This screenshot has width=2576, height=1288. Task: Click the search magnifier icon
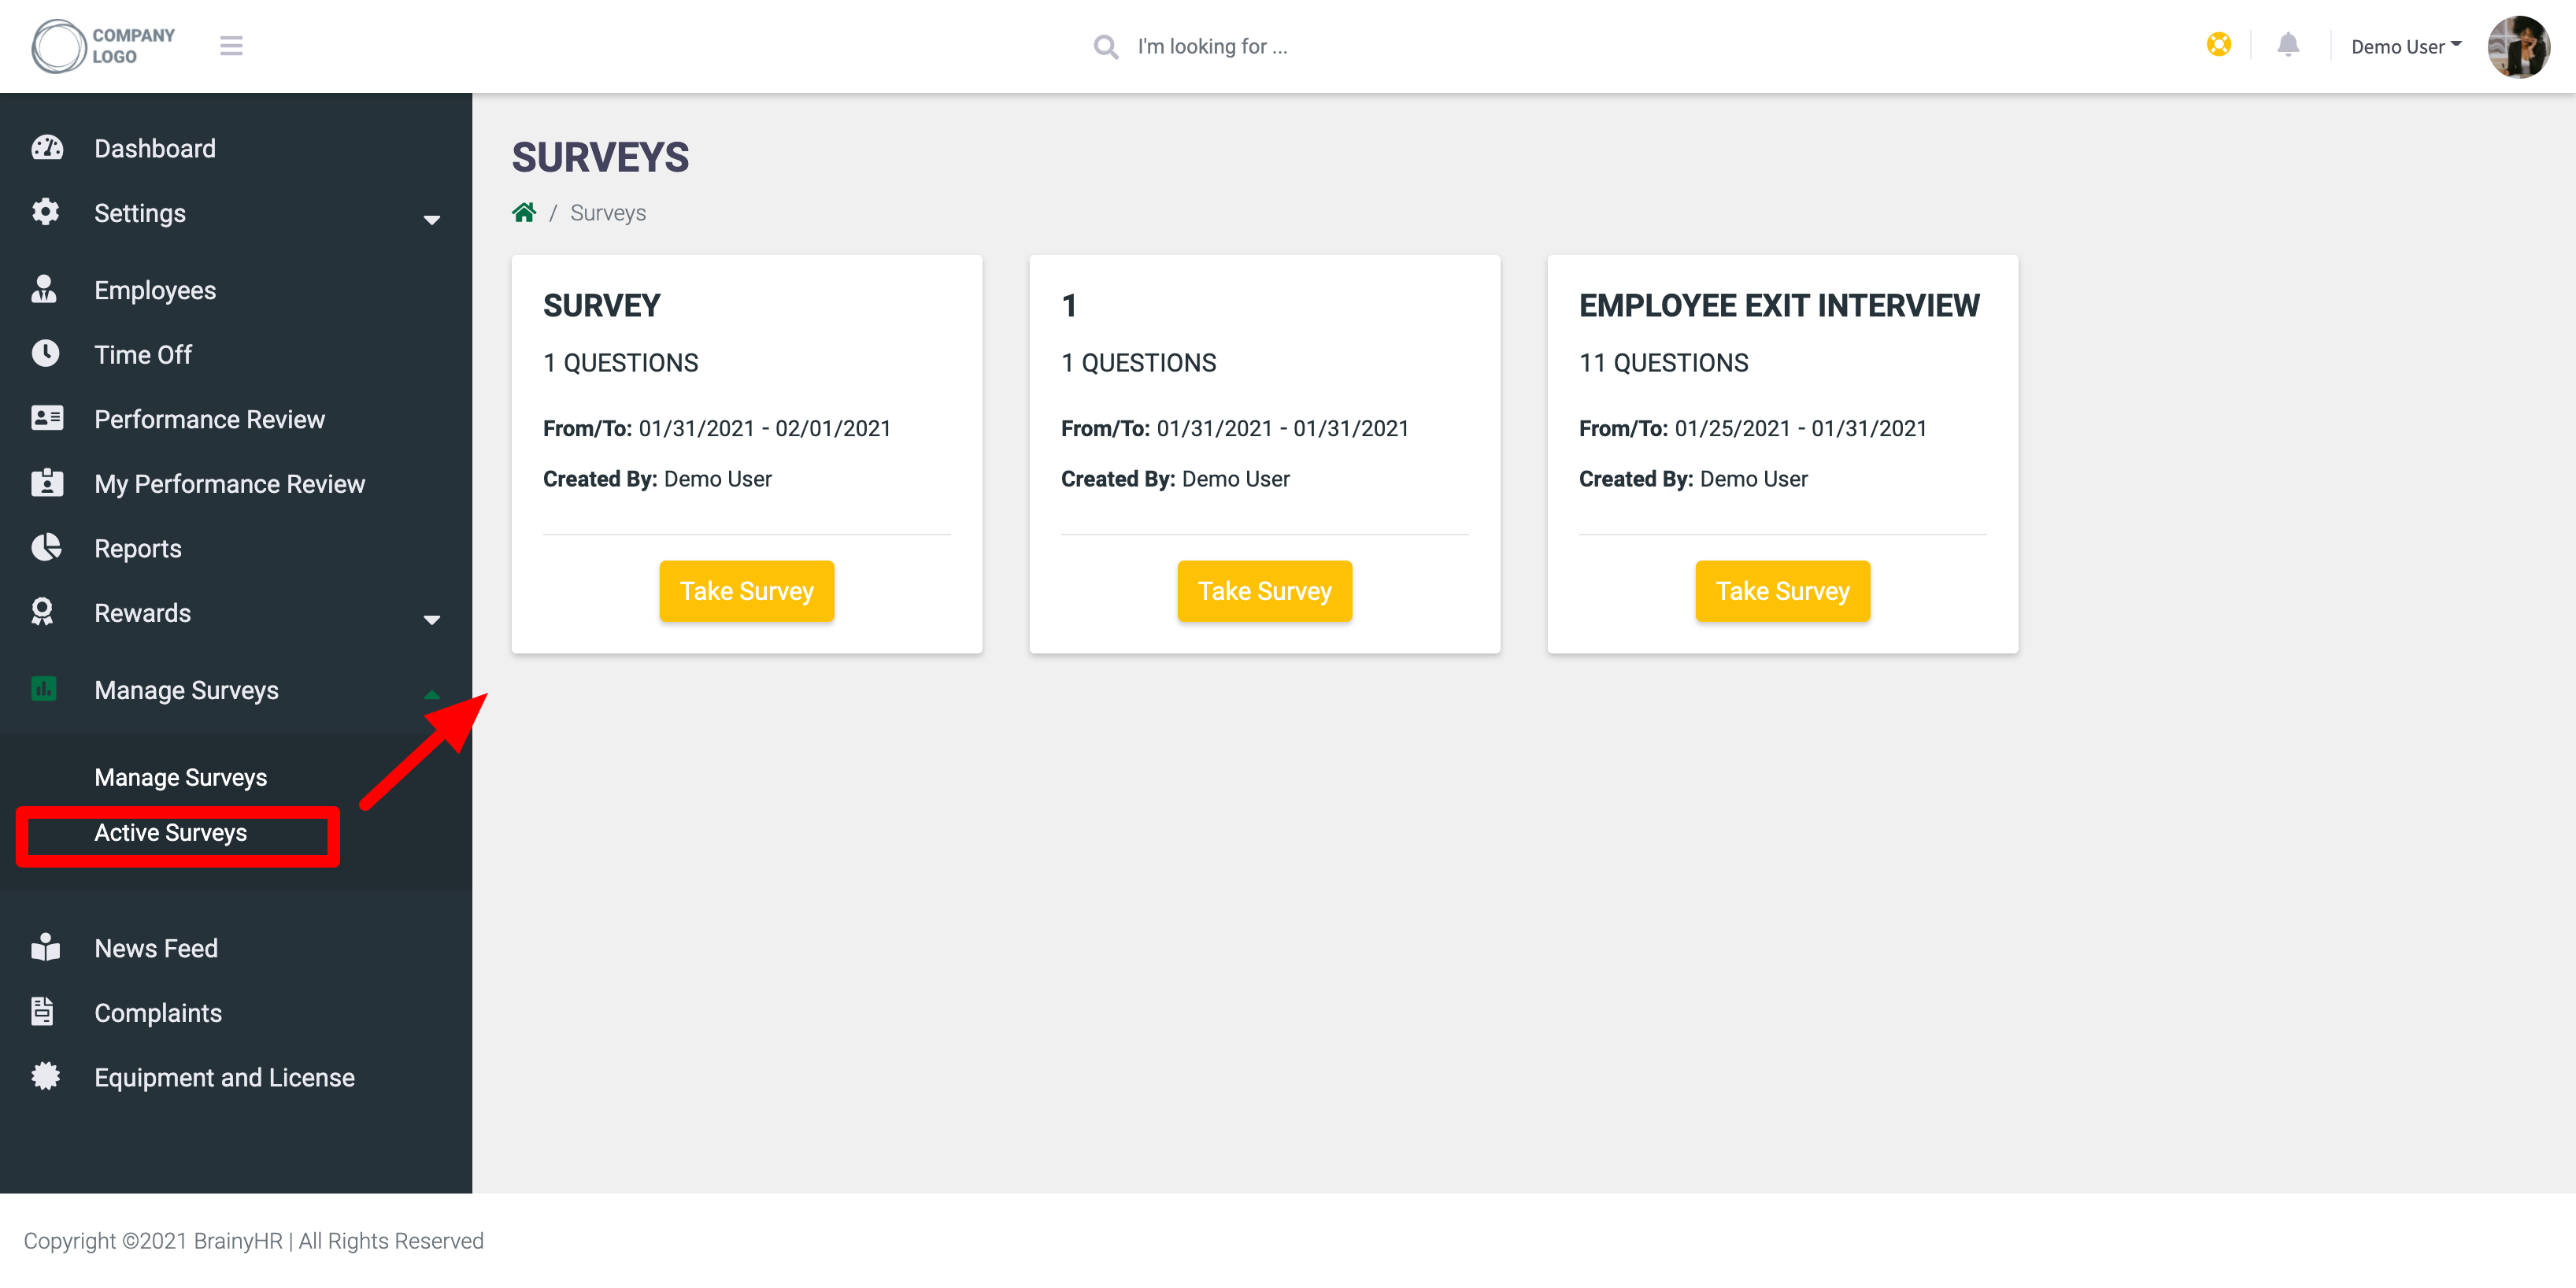click(x=1105, y=47)
